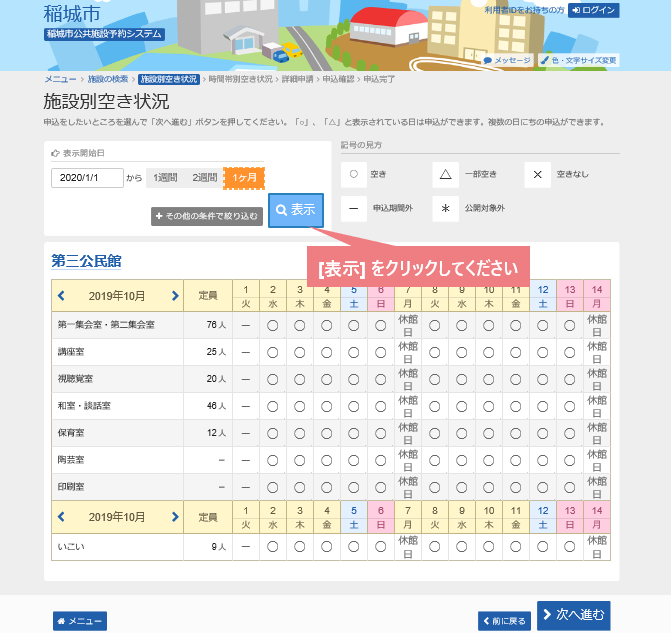Select いこい availability on day 2
This screenshot has height=633, width=671.
273,547
